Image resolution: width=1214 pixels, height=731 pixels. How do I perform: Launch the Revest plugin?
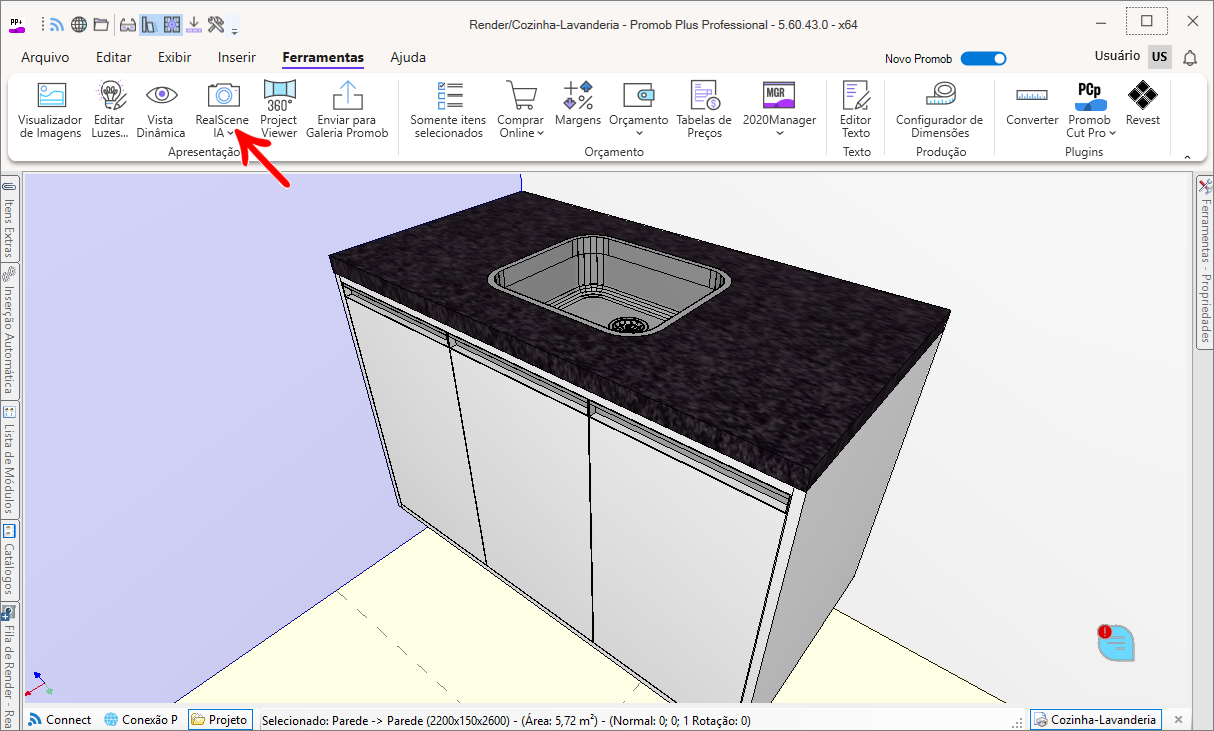click(1143, 104)
